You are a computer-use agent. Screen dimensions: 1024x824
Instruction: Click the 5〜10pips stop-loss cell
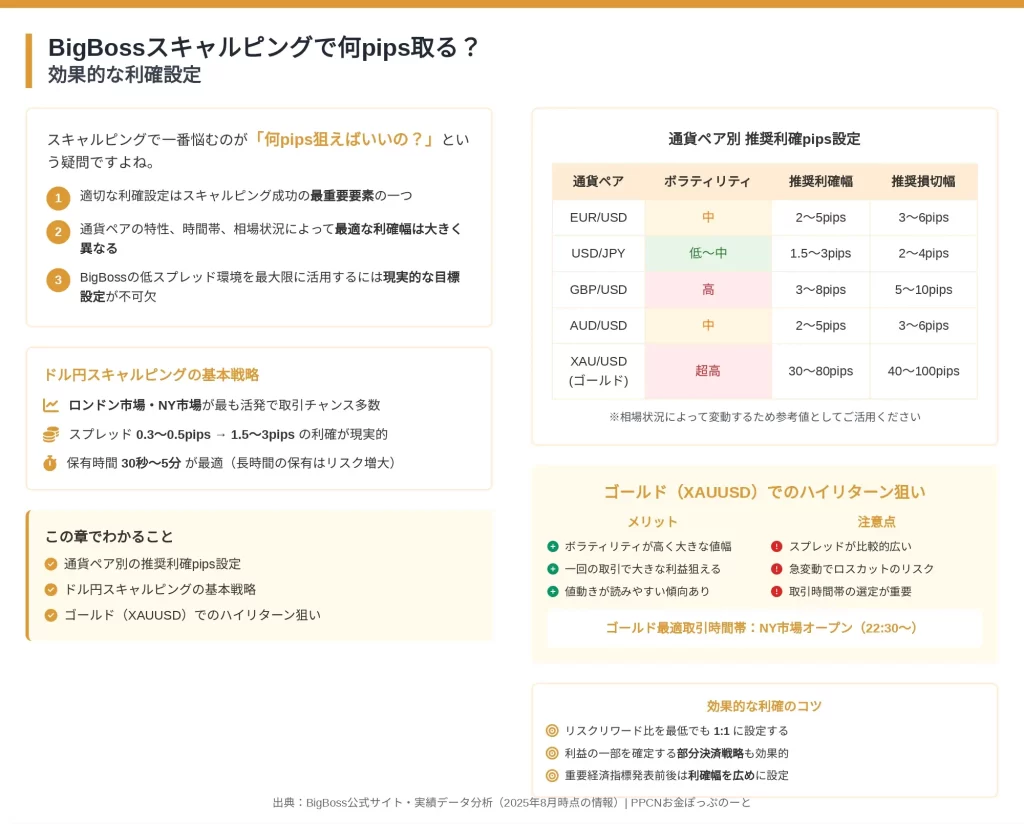click(x=923, y=289)
